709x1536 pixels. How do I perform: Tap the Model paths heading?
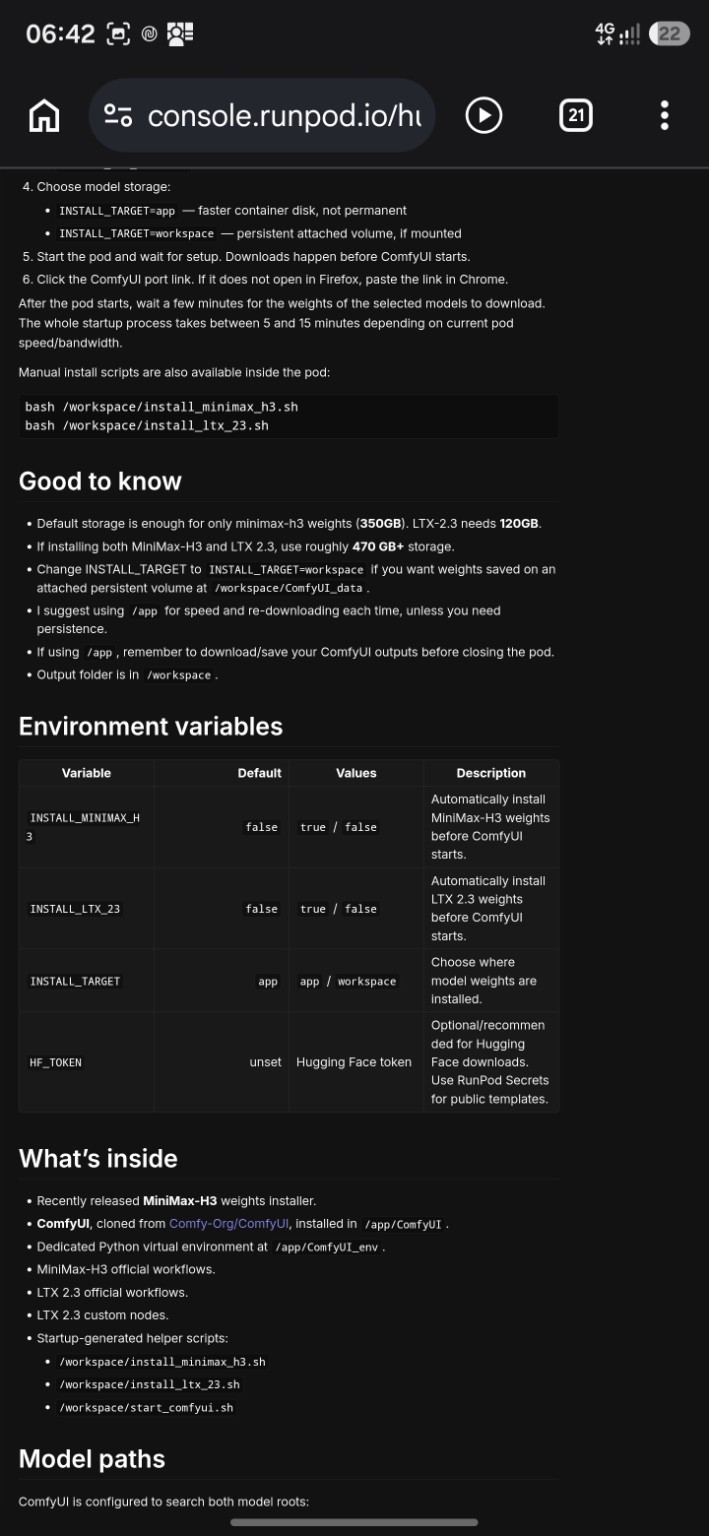pyautogui.click(x=92, y=1459)
